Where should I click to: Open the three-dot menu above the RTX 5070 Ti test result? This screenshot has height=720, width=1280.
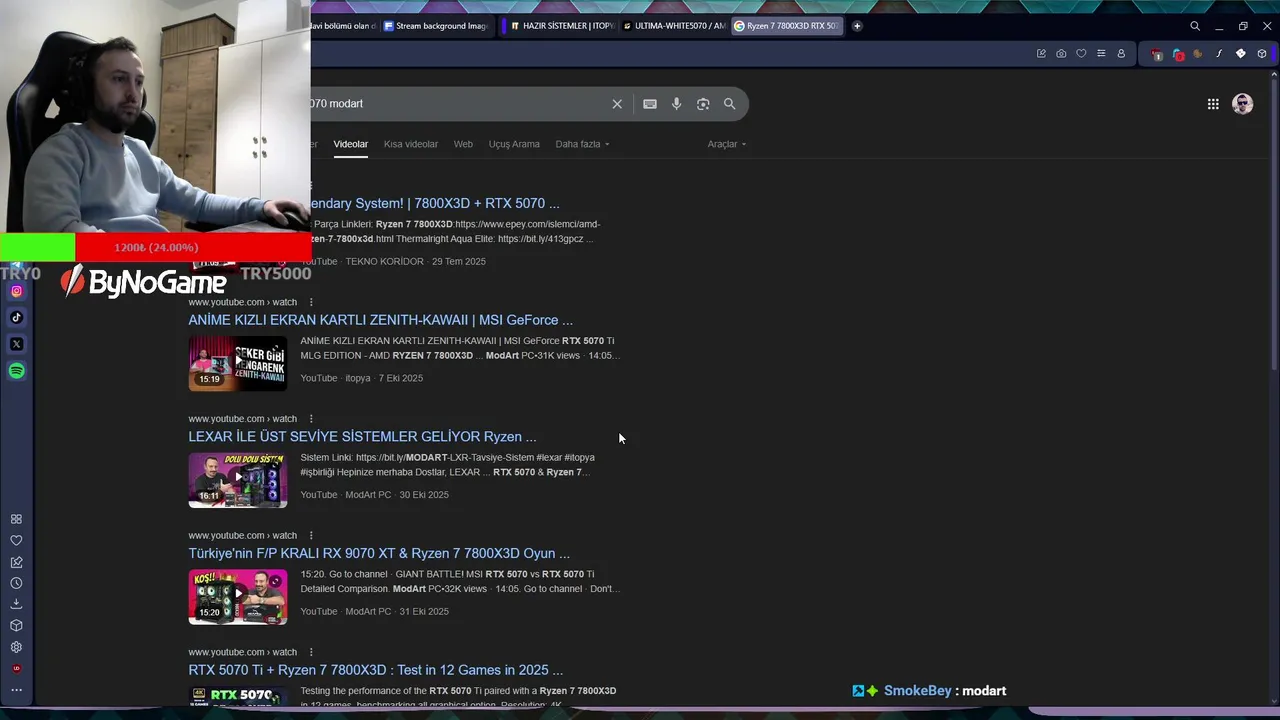pos(311,652)
